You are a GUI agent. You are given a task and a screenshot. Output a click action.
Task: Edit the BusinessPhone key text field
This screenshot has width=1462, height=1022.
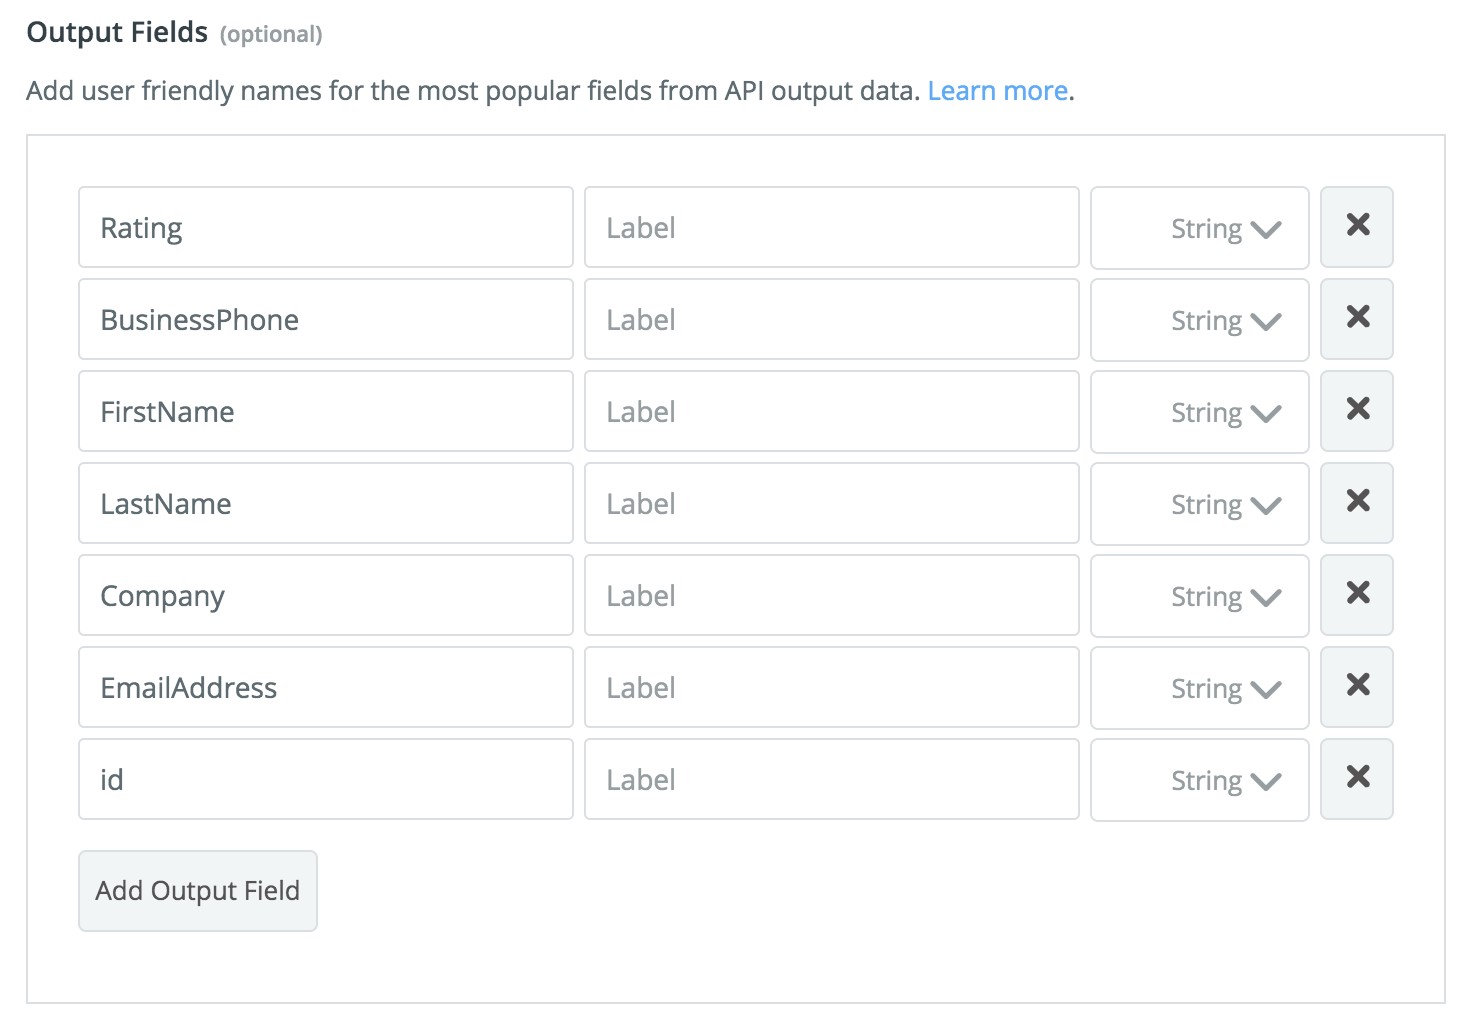[x=325, y=320]
